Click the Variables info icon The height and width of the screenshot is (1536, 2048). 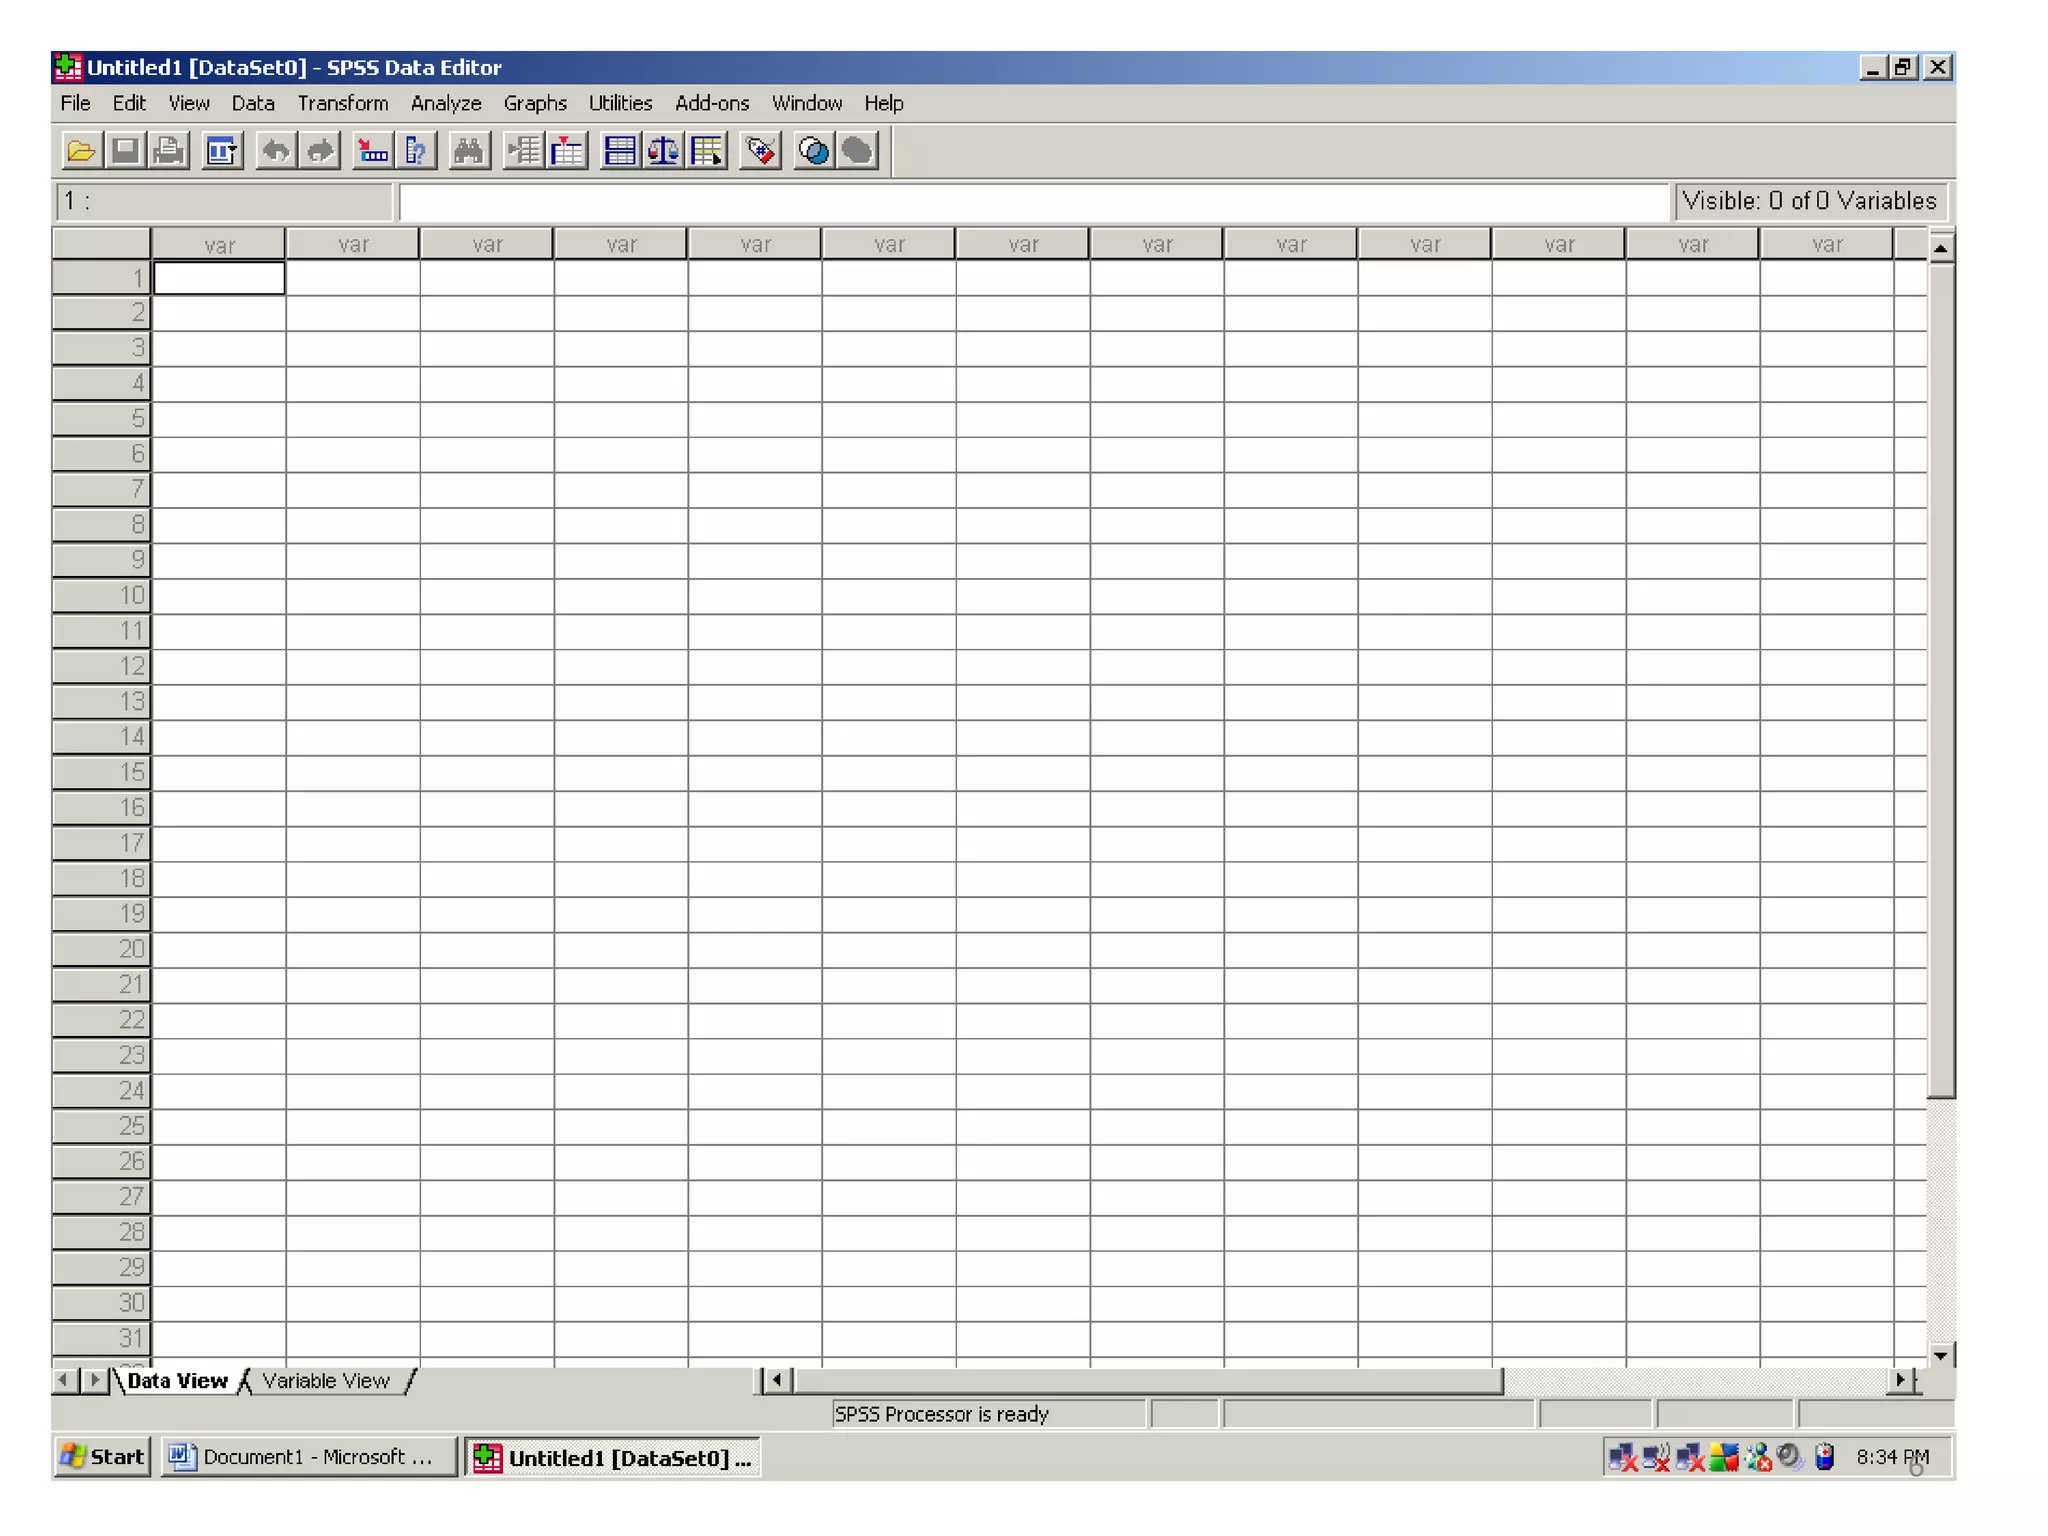tap(416, 152)
